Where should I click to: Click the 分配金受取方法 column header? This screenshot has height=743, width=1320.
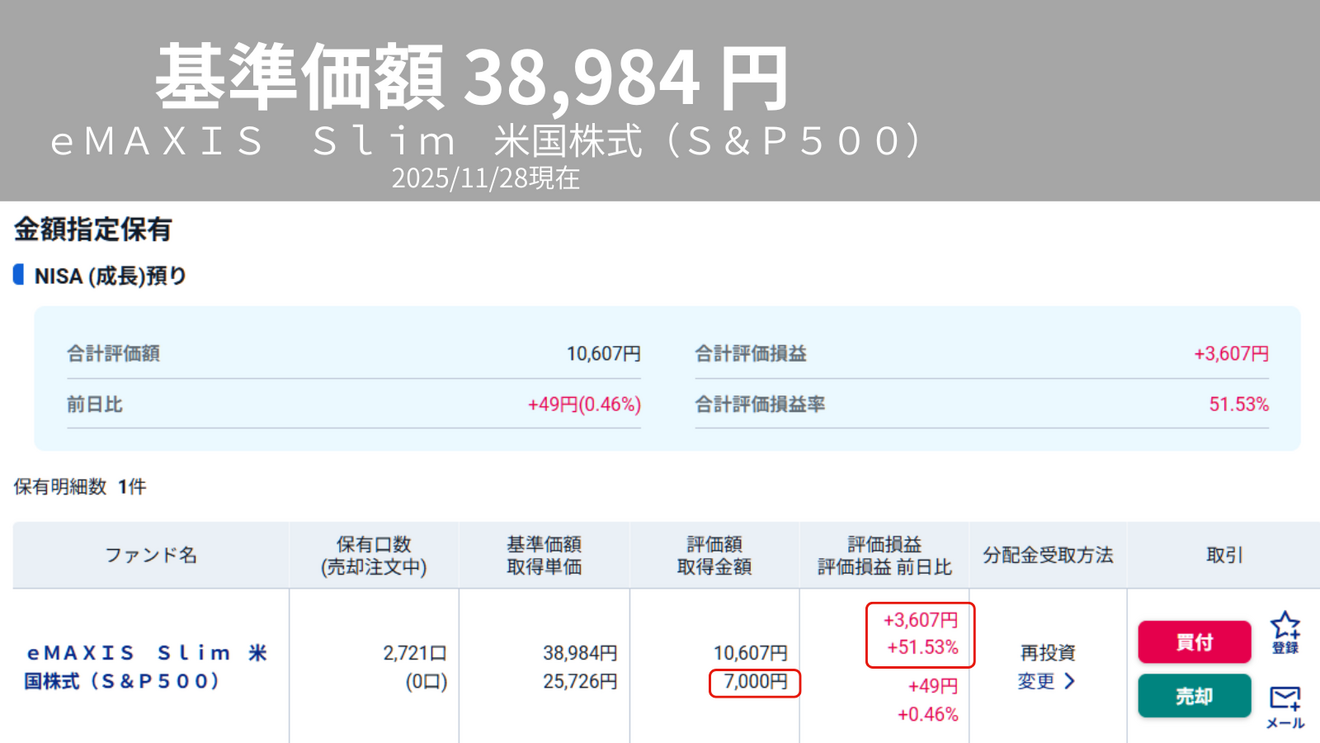point(1048,555)
